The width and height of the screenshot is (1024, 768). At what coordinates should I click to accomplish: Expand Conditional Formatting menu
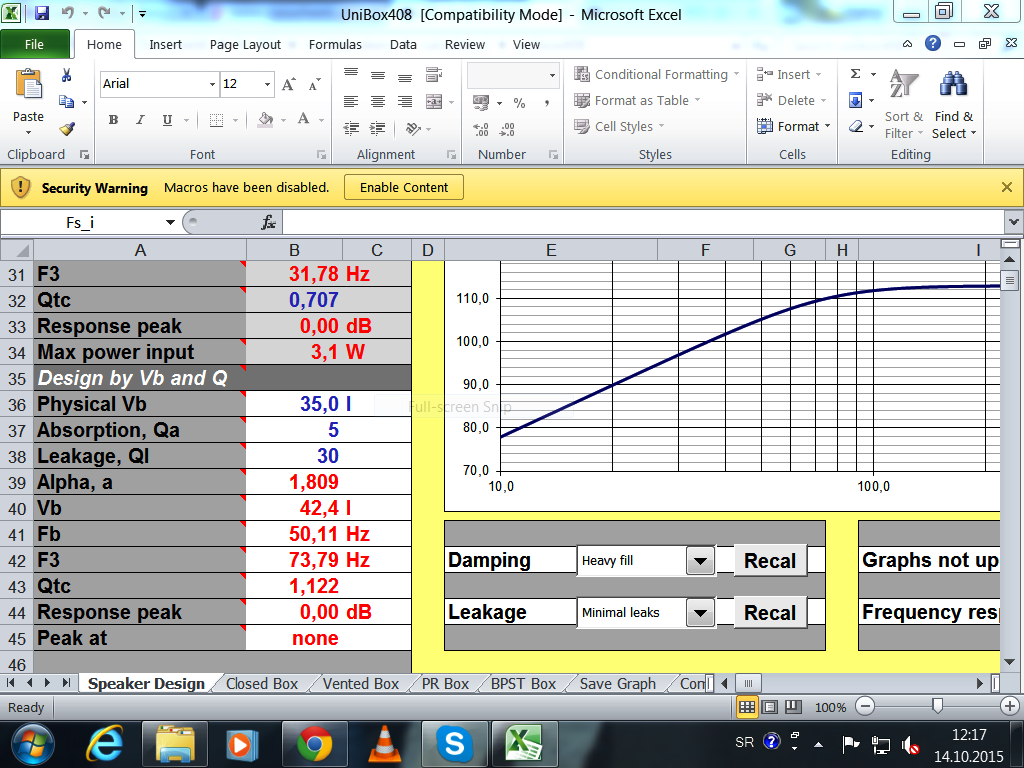point(656,74)
